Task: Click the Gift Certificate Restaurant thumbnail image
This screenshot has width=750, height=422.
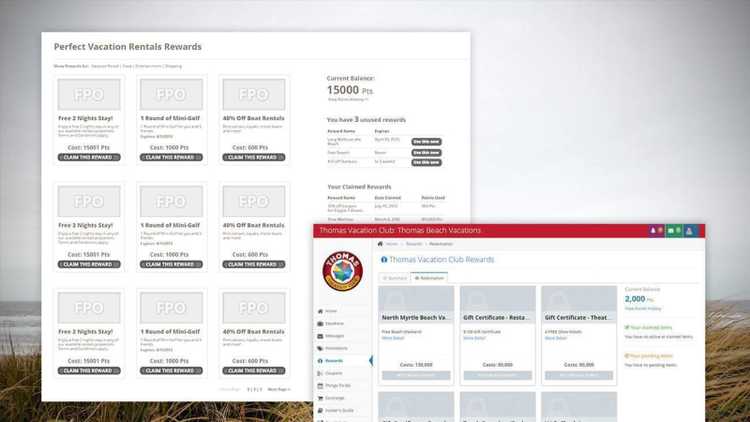Action: pos(497,299)
